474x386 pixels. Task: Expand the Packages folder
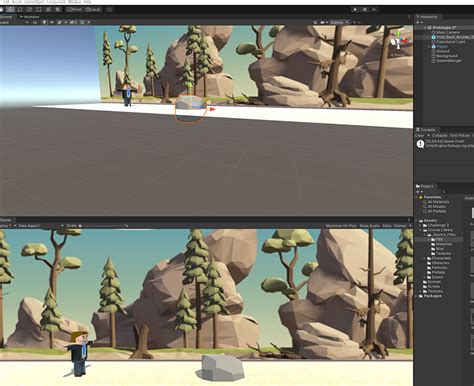point(417,296)
